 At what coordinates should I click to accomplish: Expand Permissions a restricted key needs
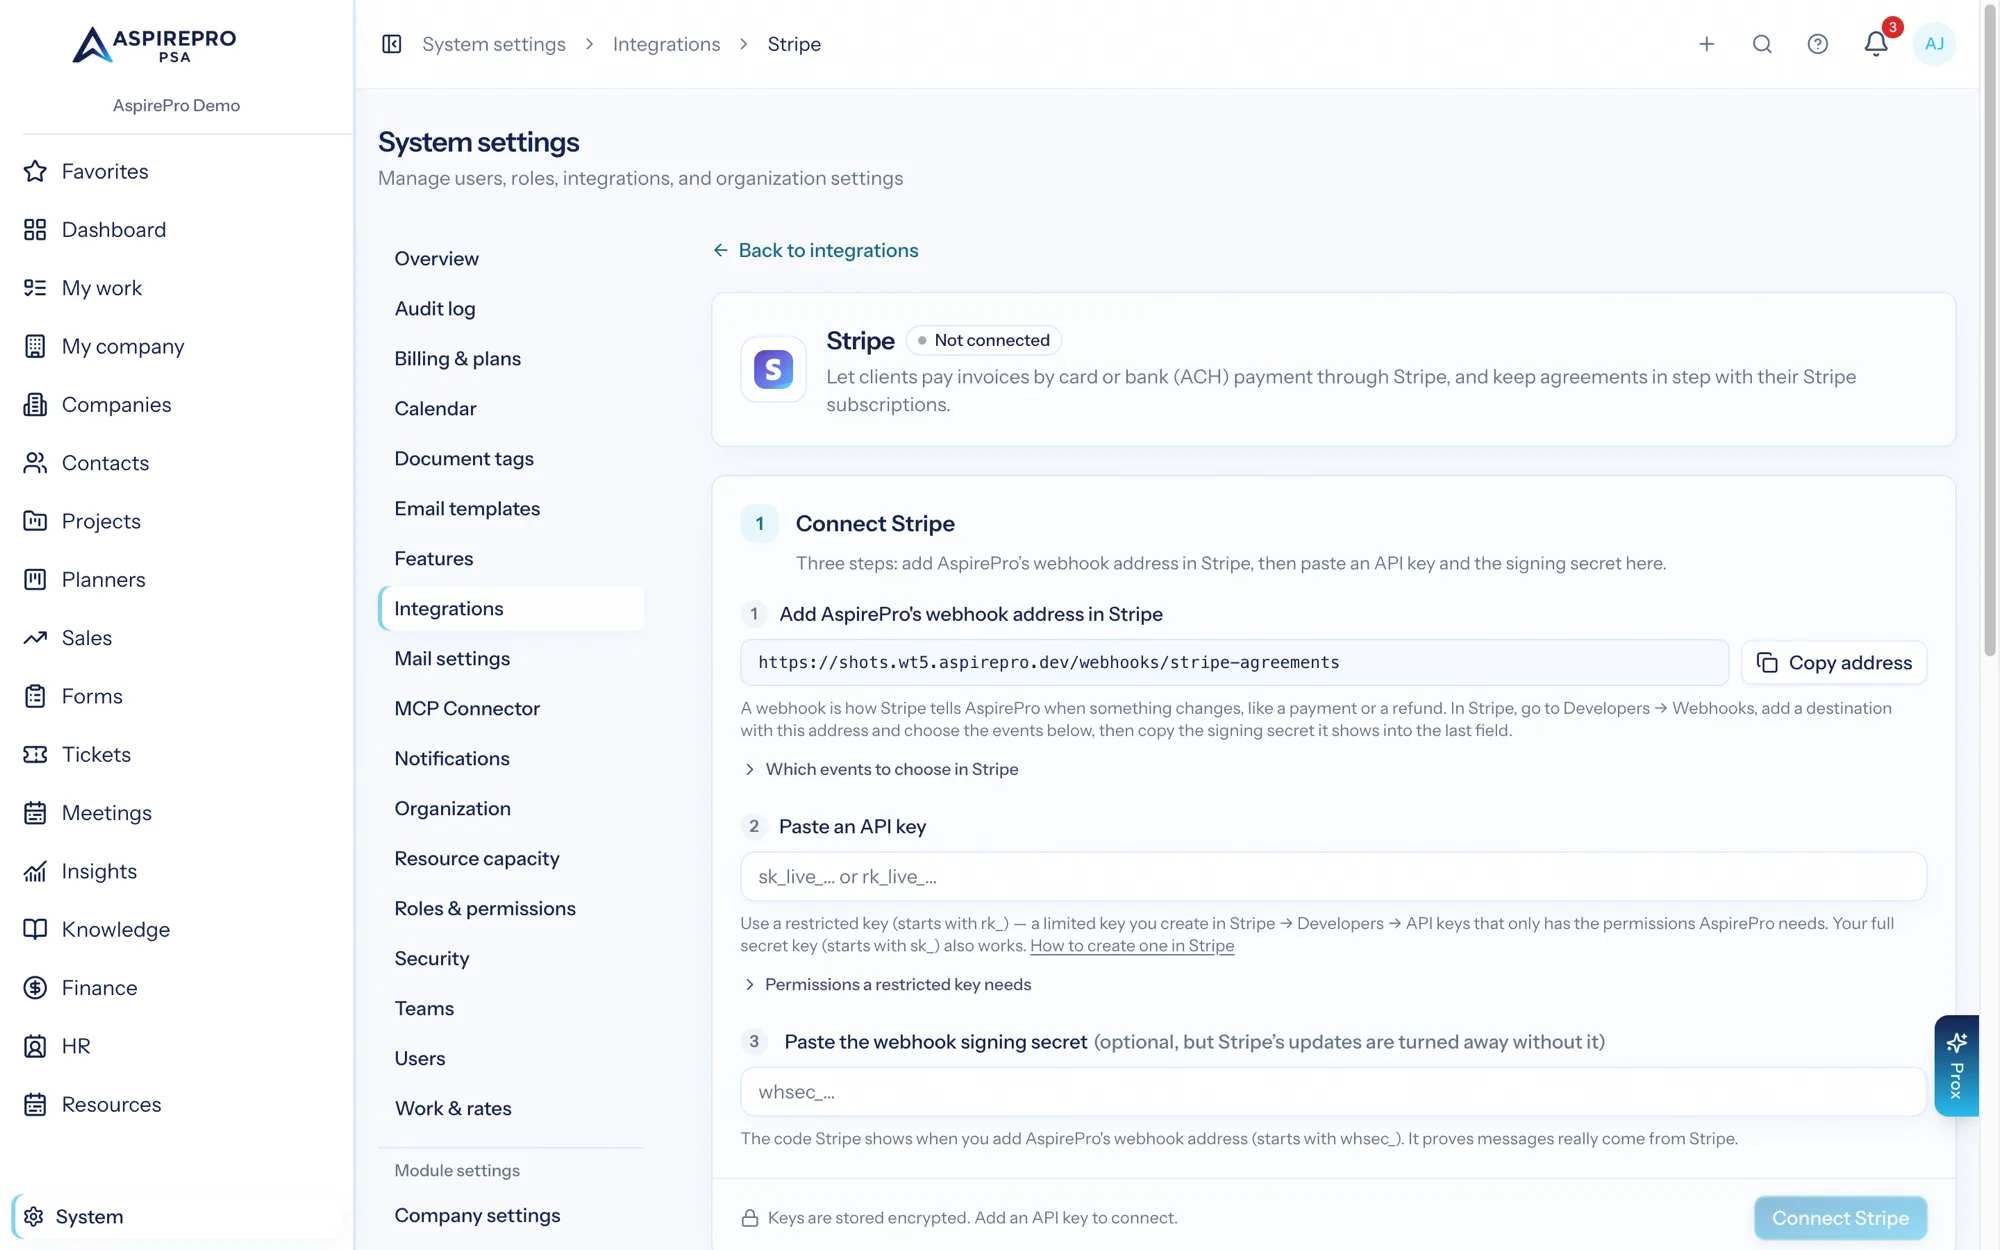[x=887, y=985]
